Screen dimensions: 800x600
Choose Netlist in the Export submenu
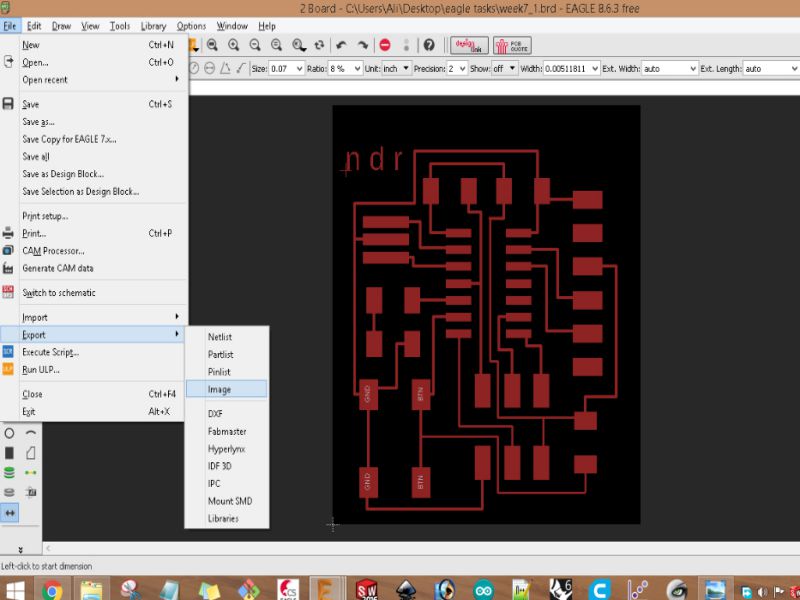tap(220, 337)
